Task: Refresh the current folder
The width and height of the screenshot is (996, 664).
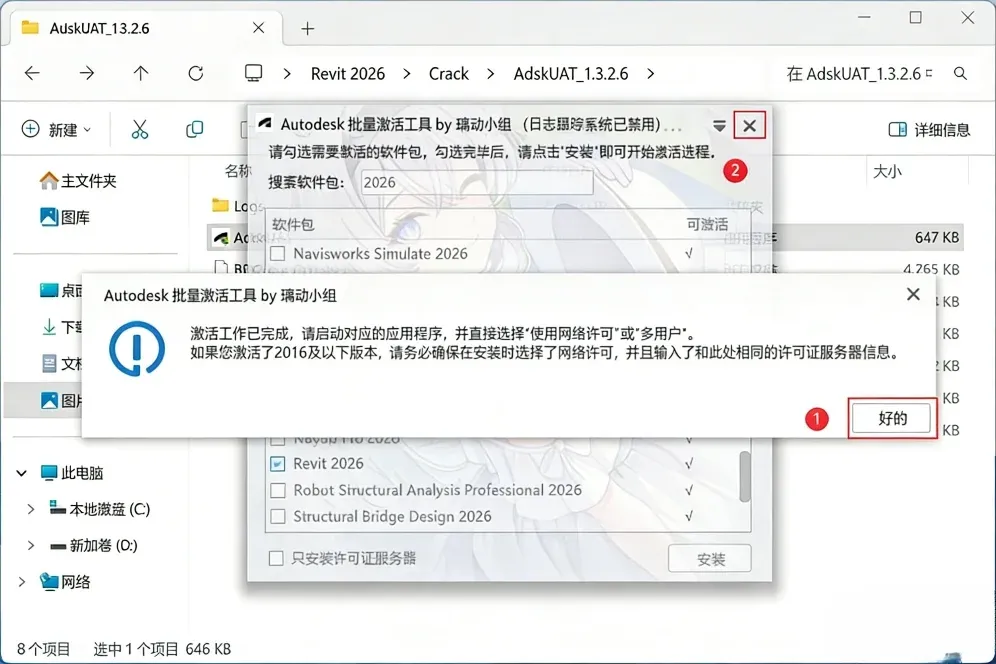Action: pyautogui.click(x=196, y=73)
